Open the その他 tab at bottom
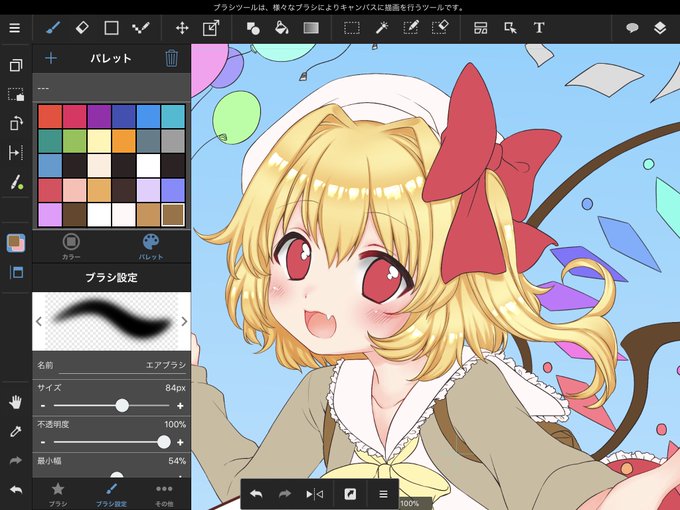680x510 pixels. tap(164, 494)
